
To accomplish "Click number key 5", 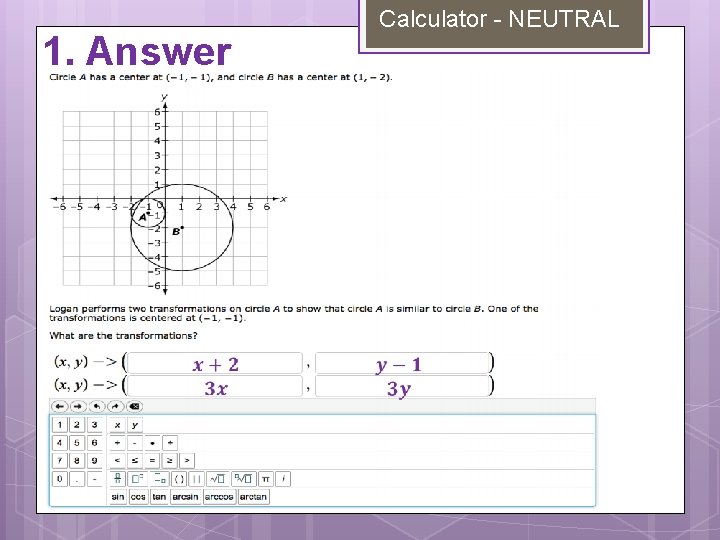I will pos(77,443).
